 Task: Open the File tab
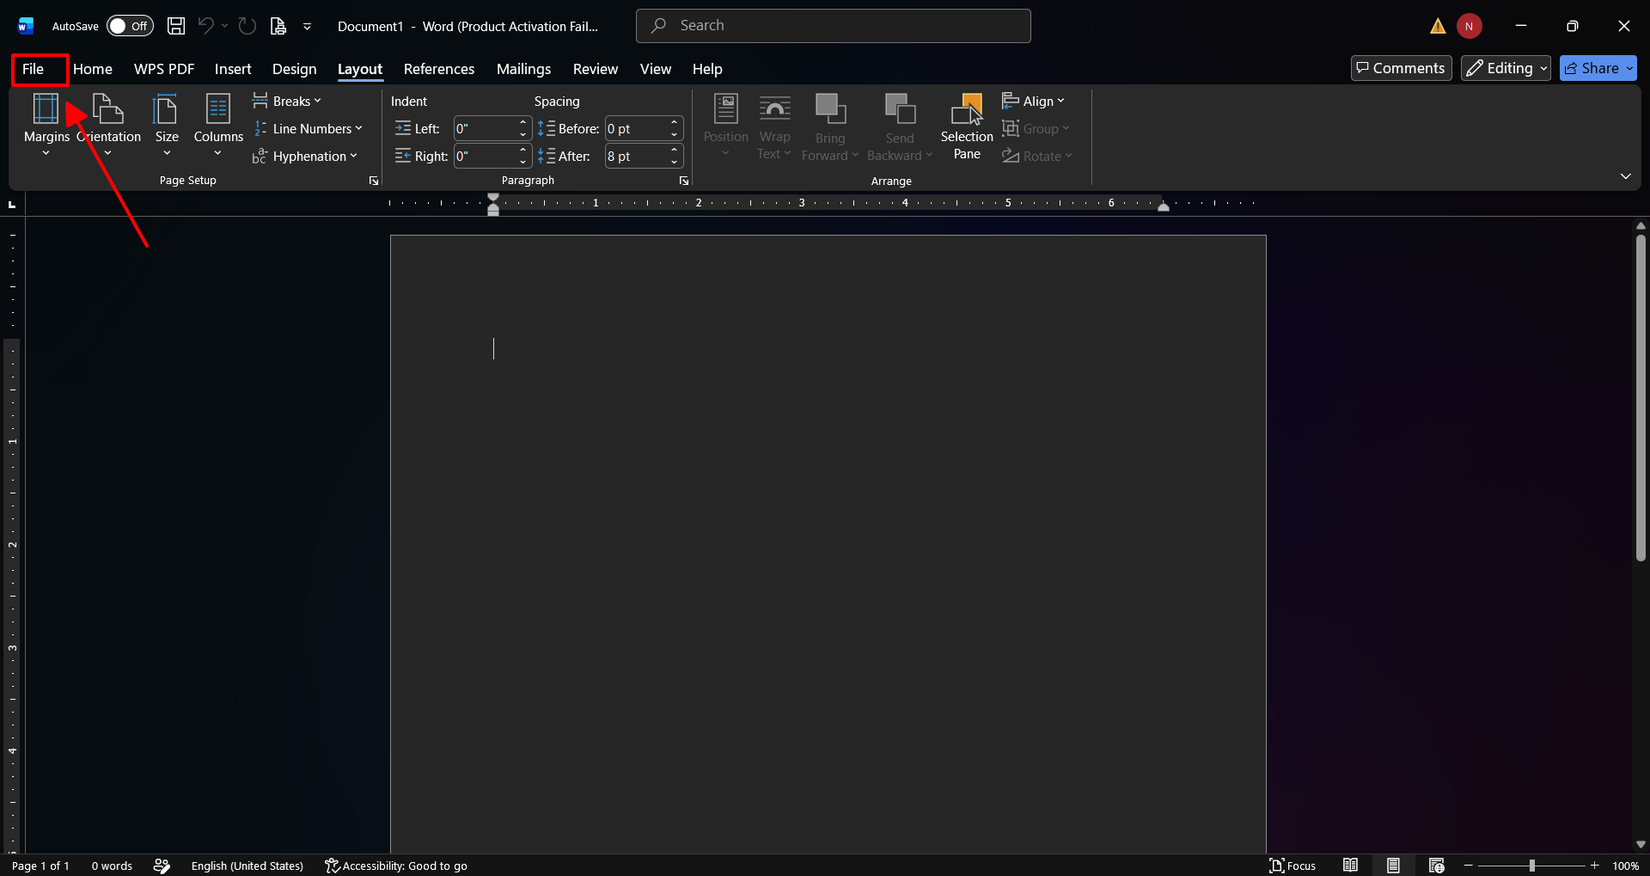tap(33, 69)
